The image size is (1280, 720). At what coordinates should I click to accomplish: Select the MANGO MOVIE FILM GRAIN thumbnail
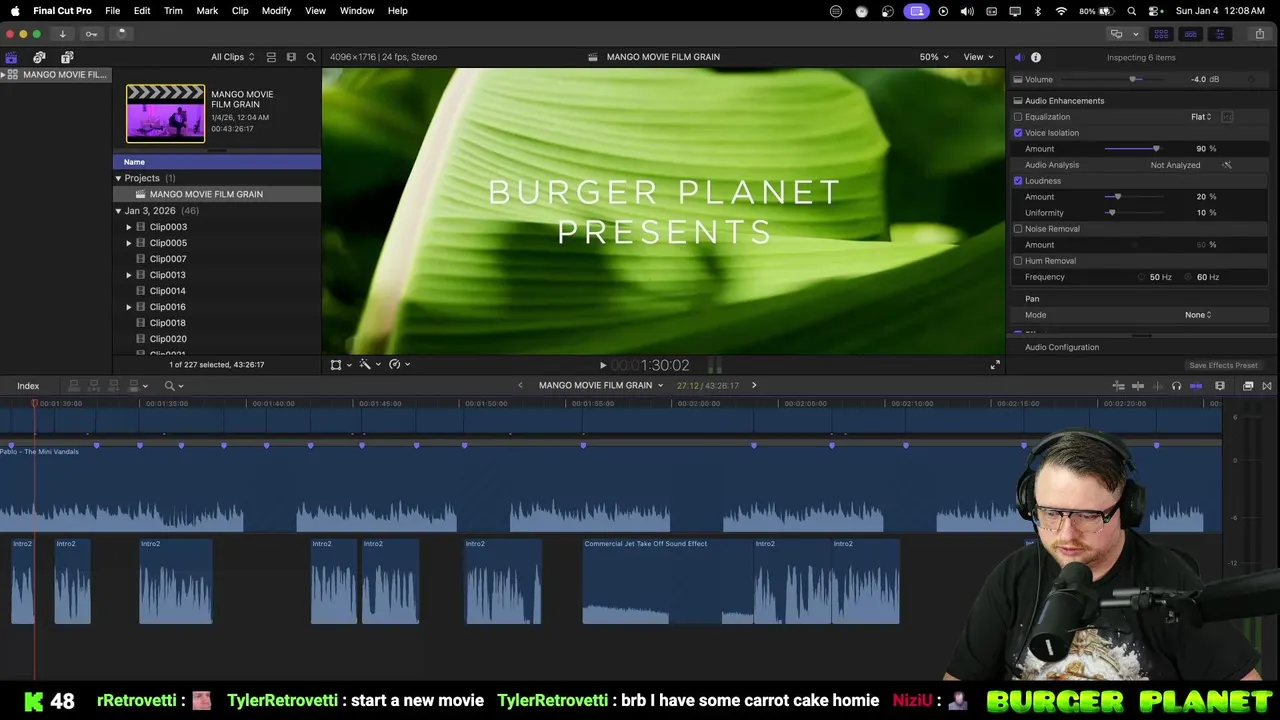click(x=165, y=113)
